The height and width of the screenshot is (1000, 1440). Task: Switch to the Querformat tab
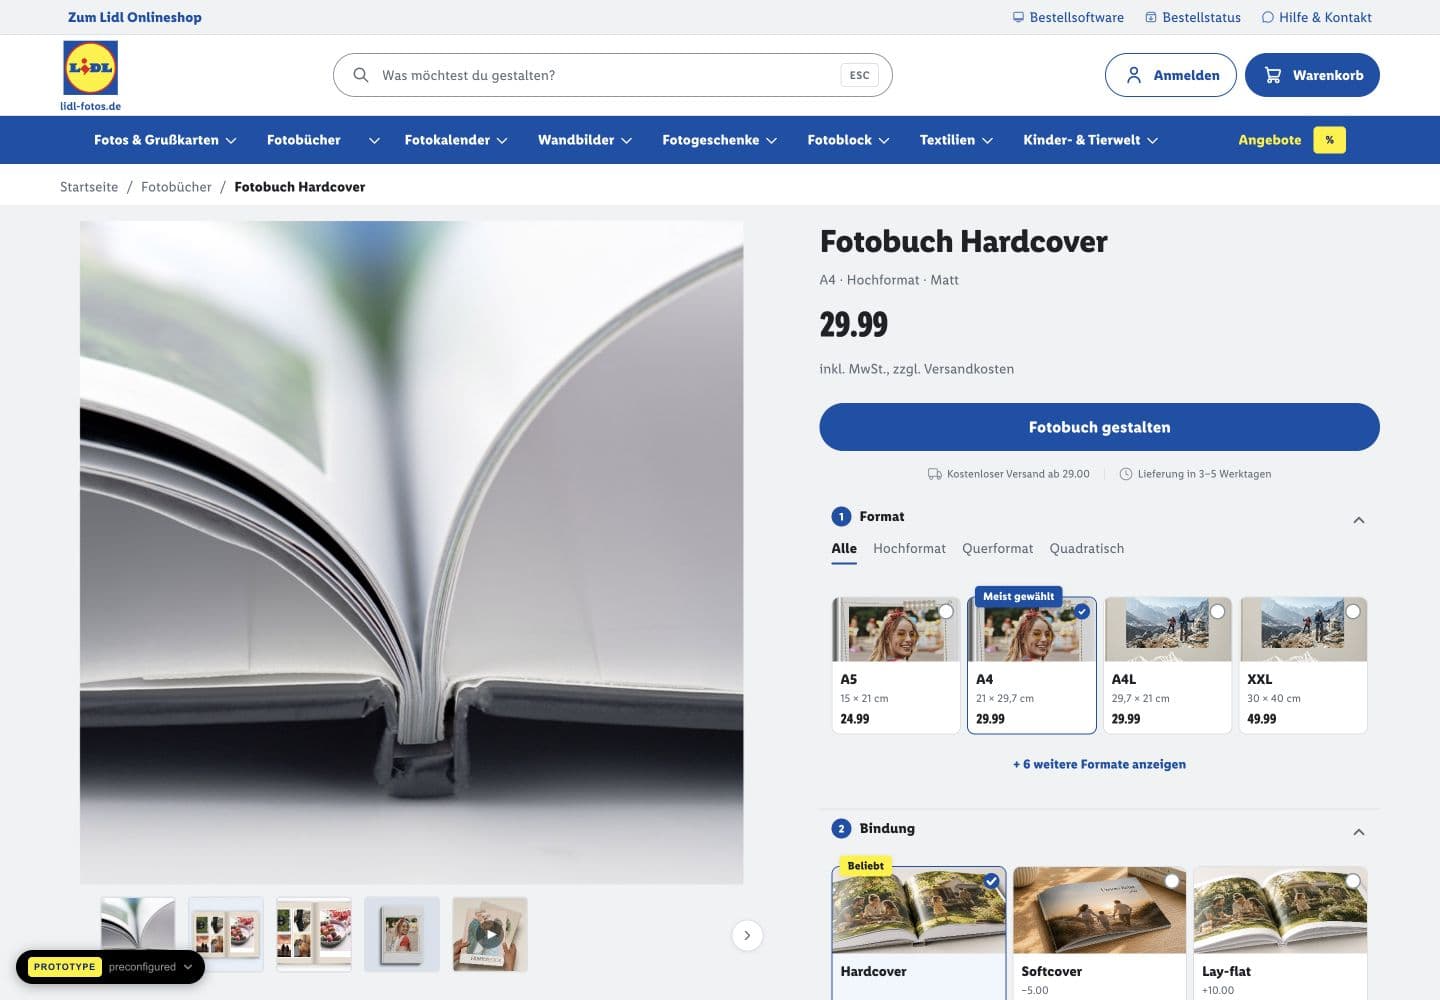pos(997,548)
